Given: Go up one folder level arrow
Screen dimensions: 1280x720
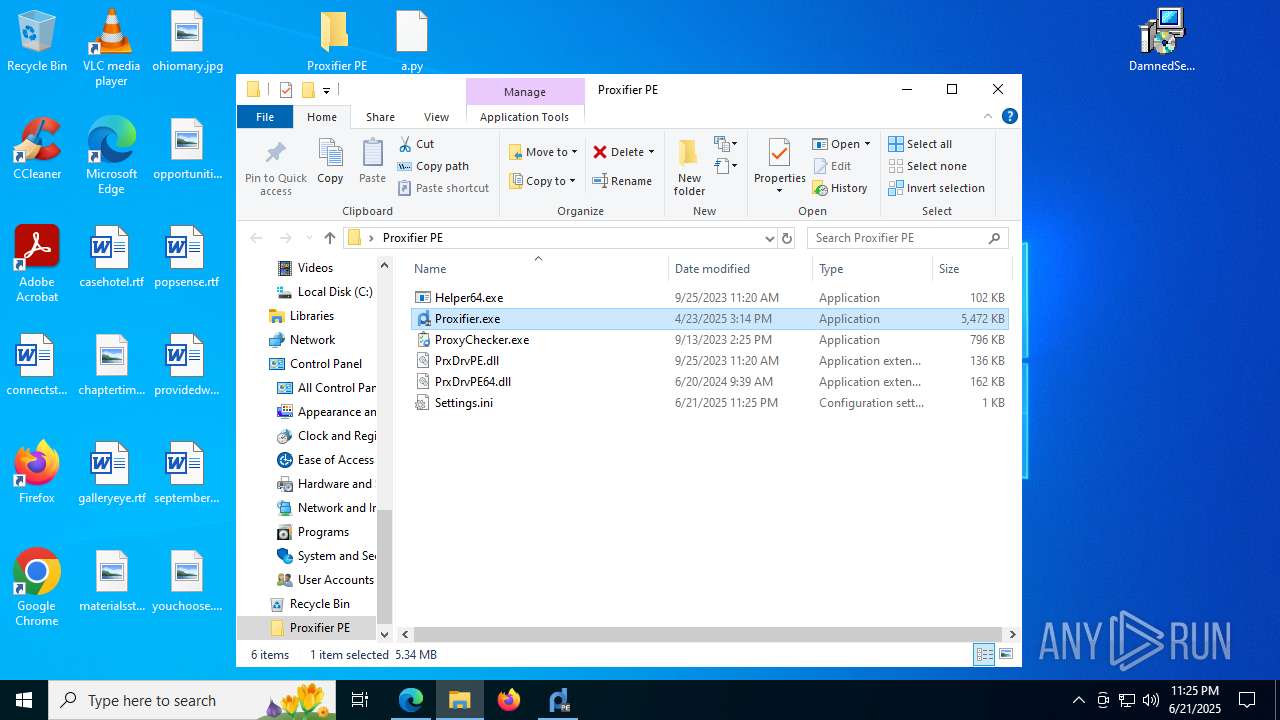Looking at the screenshot, I should 329,238.
